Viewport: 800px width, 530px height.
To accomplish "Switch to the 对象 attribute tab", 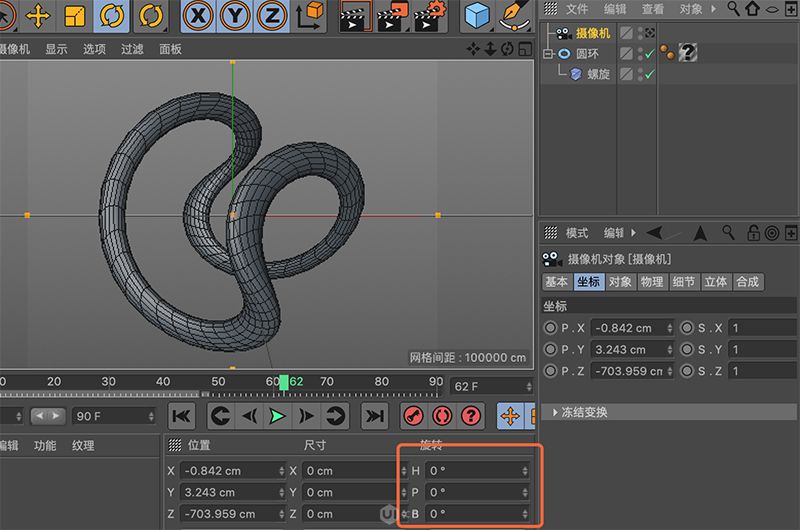I will tap(620, 282).
